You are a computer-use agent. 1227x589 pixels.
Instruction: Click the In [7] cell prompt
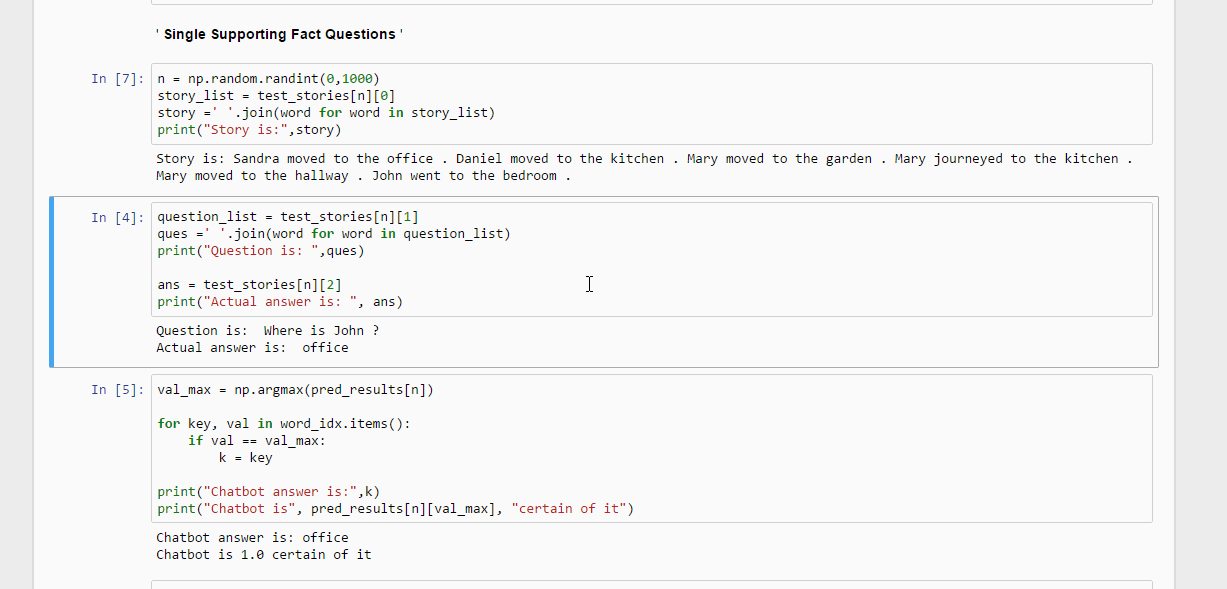click(118, 79)
